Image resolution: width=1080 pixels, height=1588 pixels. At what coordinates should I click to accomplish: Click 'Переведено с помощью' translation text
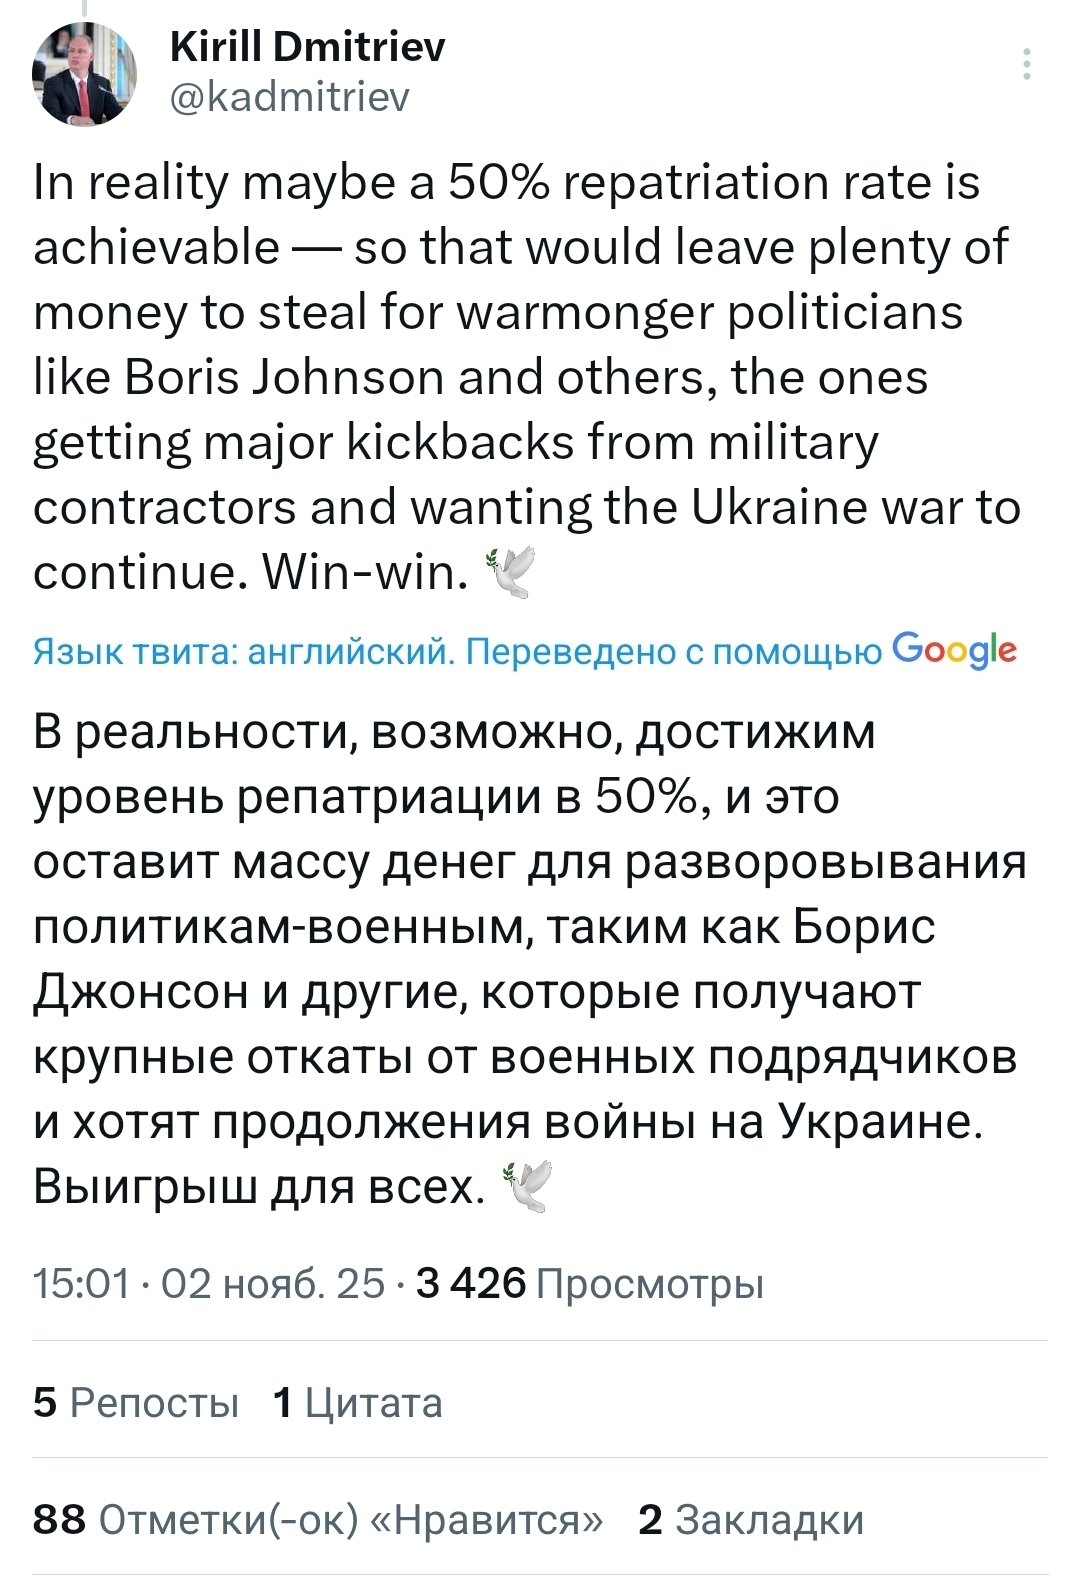pyautogui.click(x=674, y=652)
